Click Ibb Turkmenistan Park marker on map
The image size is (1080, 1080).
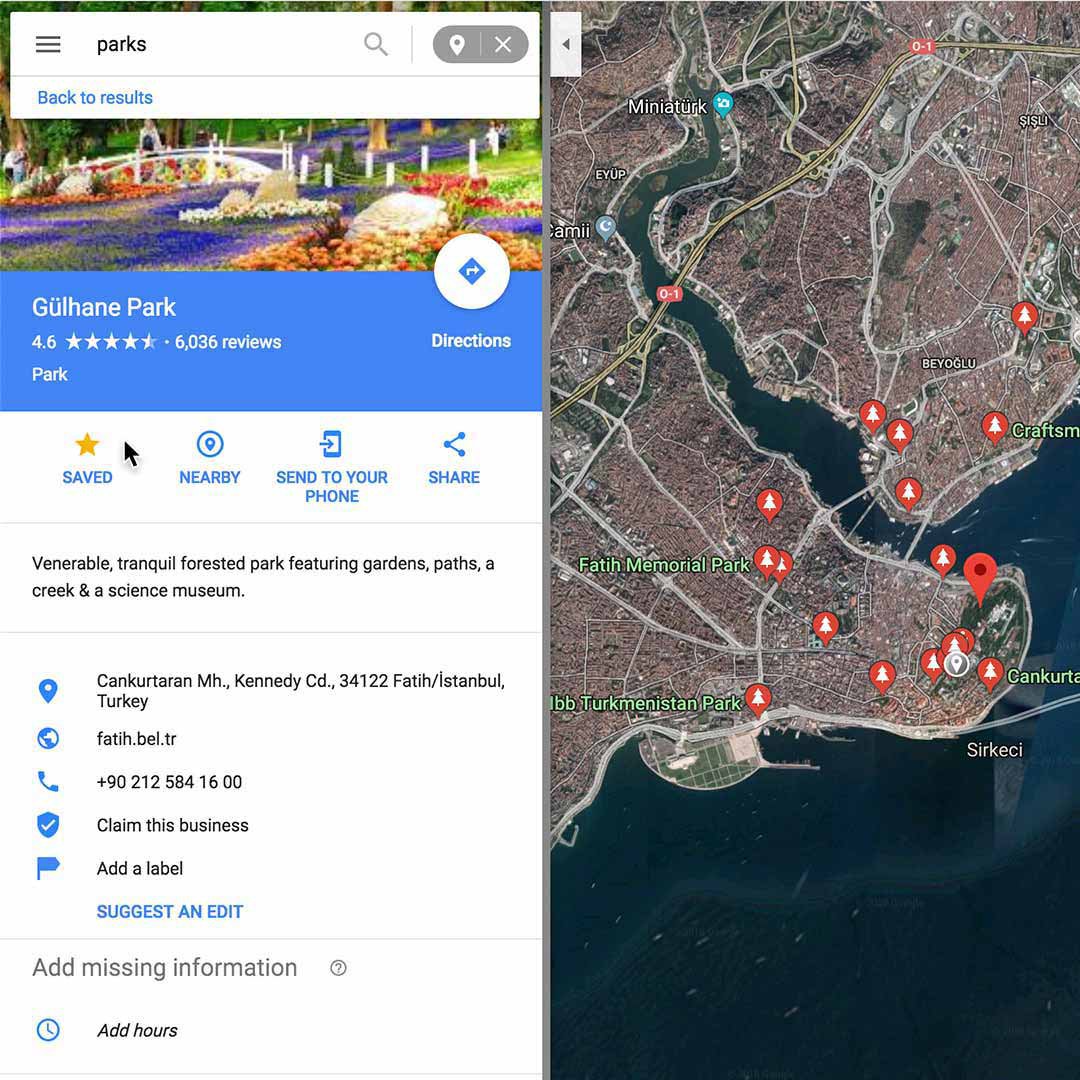coord(758,700)
